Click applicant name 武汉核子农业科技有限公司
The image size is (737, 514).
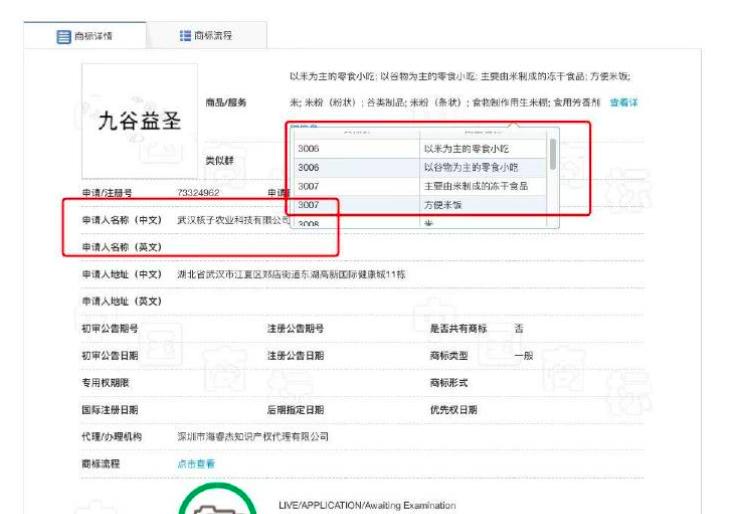pyautogui.click(x=233, y=219)
